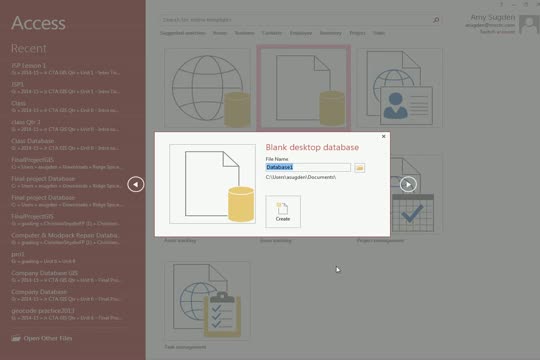This screenshot has height=360, width=540.
Task: Click the File Name text field
Action: 308,167
